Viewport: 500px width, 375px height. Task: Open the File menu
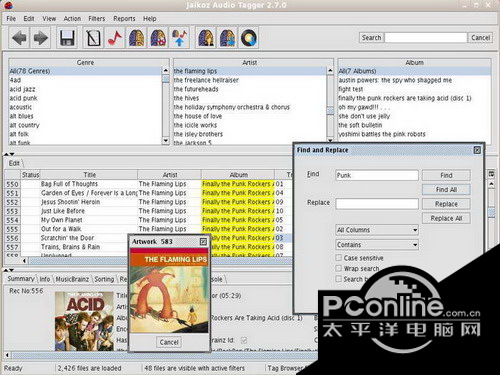[11, 19]
